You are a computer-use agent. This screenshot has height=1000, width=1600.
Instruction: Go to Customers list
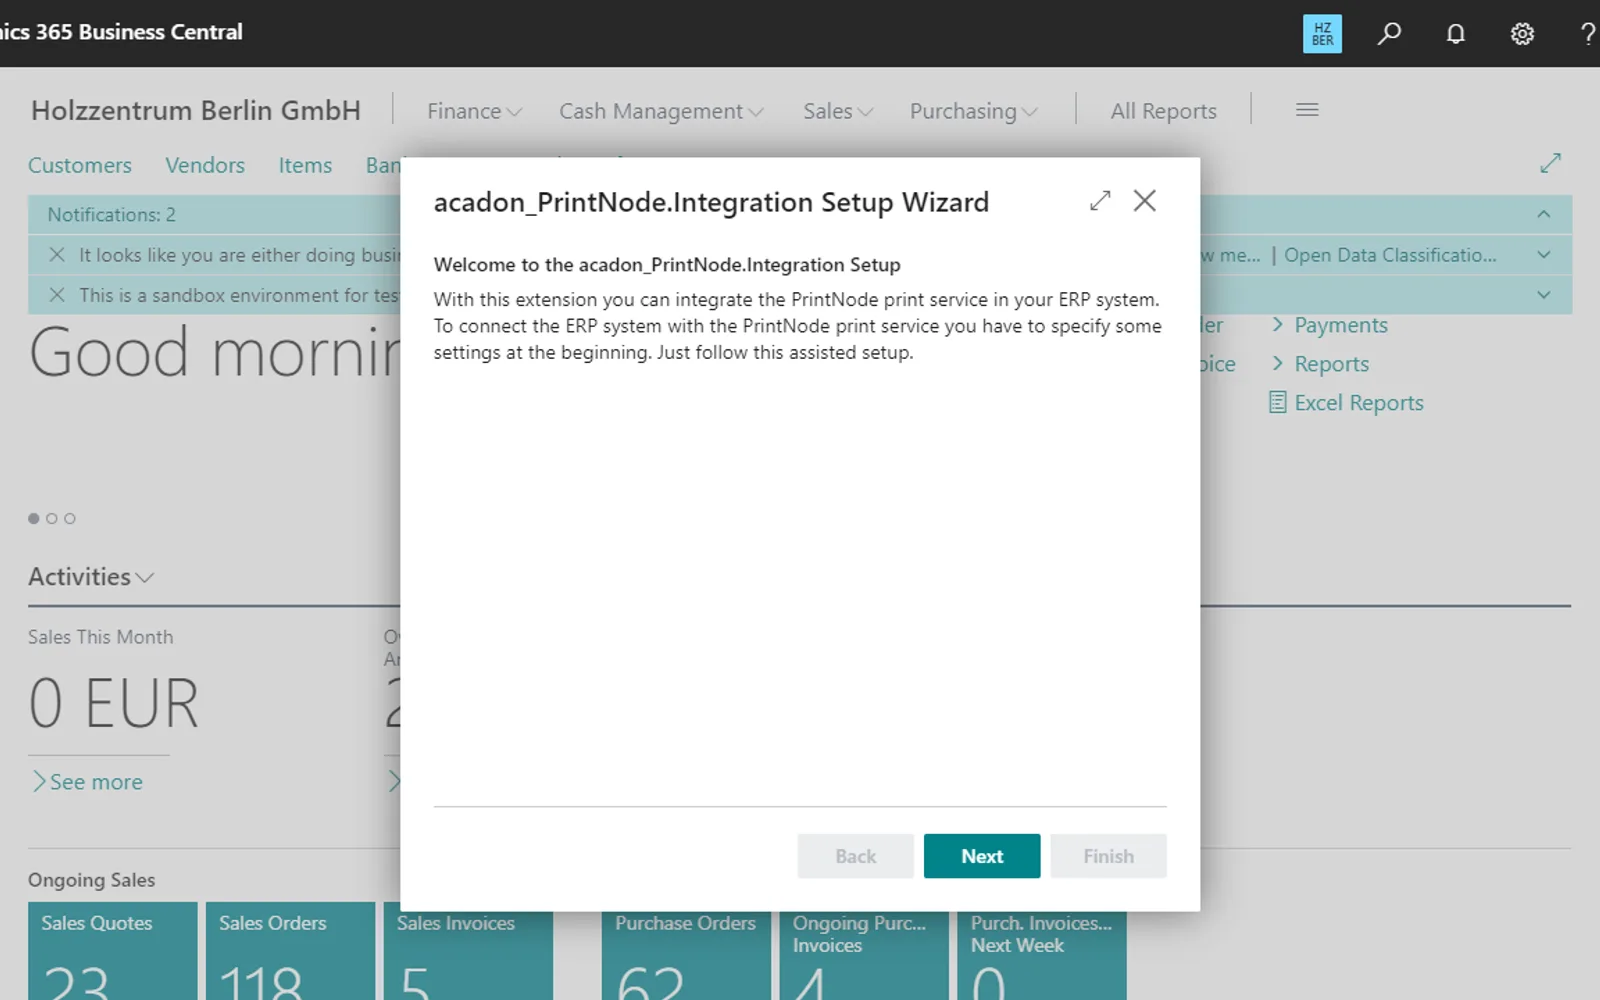pos(80,165)
